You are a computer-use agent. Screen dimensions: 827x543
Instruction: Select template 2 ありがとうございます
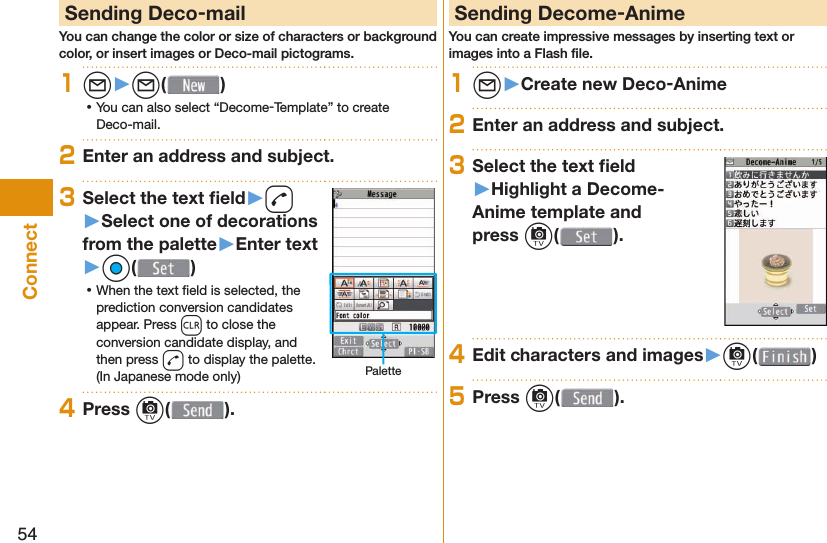[x=775, y=185]
